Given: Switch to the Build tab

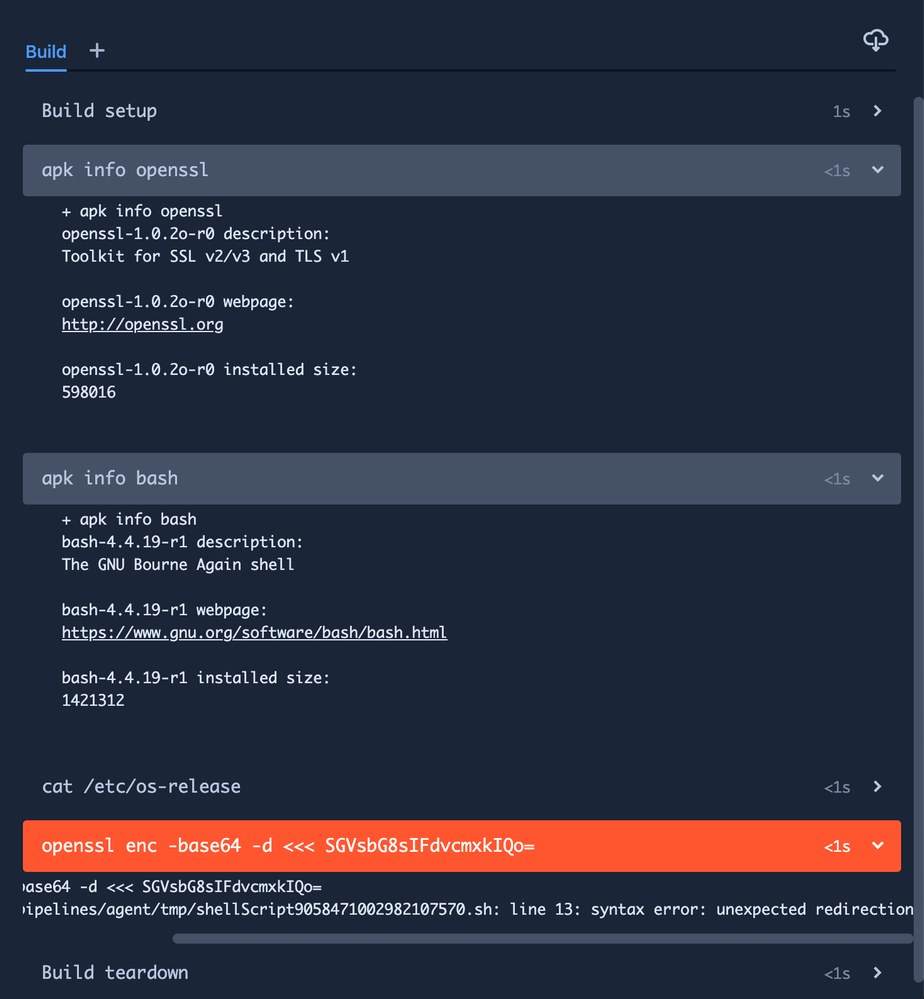Looking at the screenshot, I should point(46,52).
